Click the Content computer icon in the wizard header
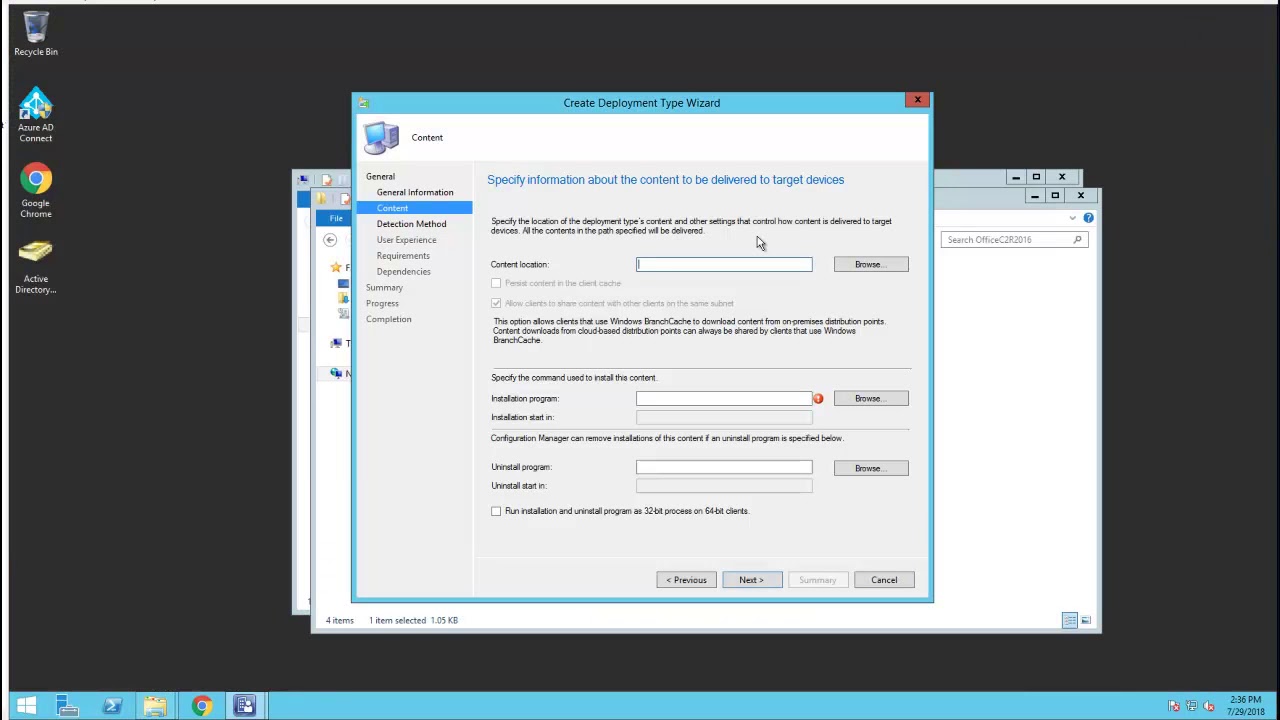The image size is (1280, 720). point(381,138)
